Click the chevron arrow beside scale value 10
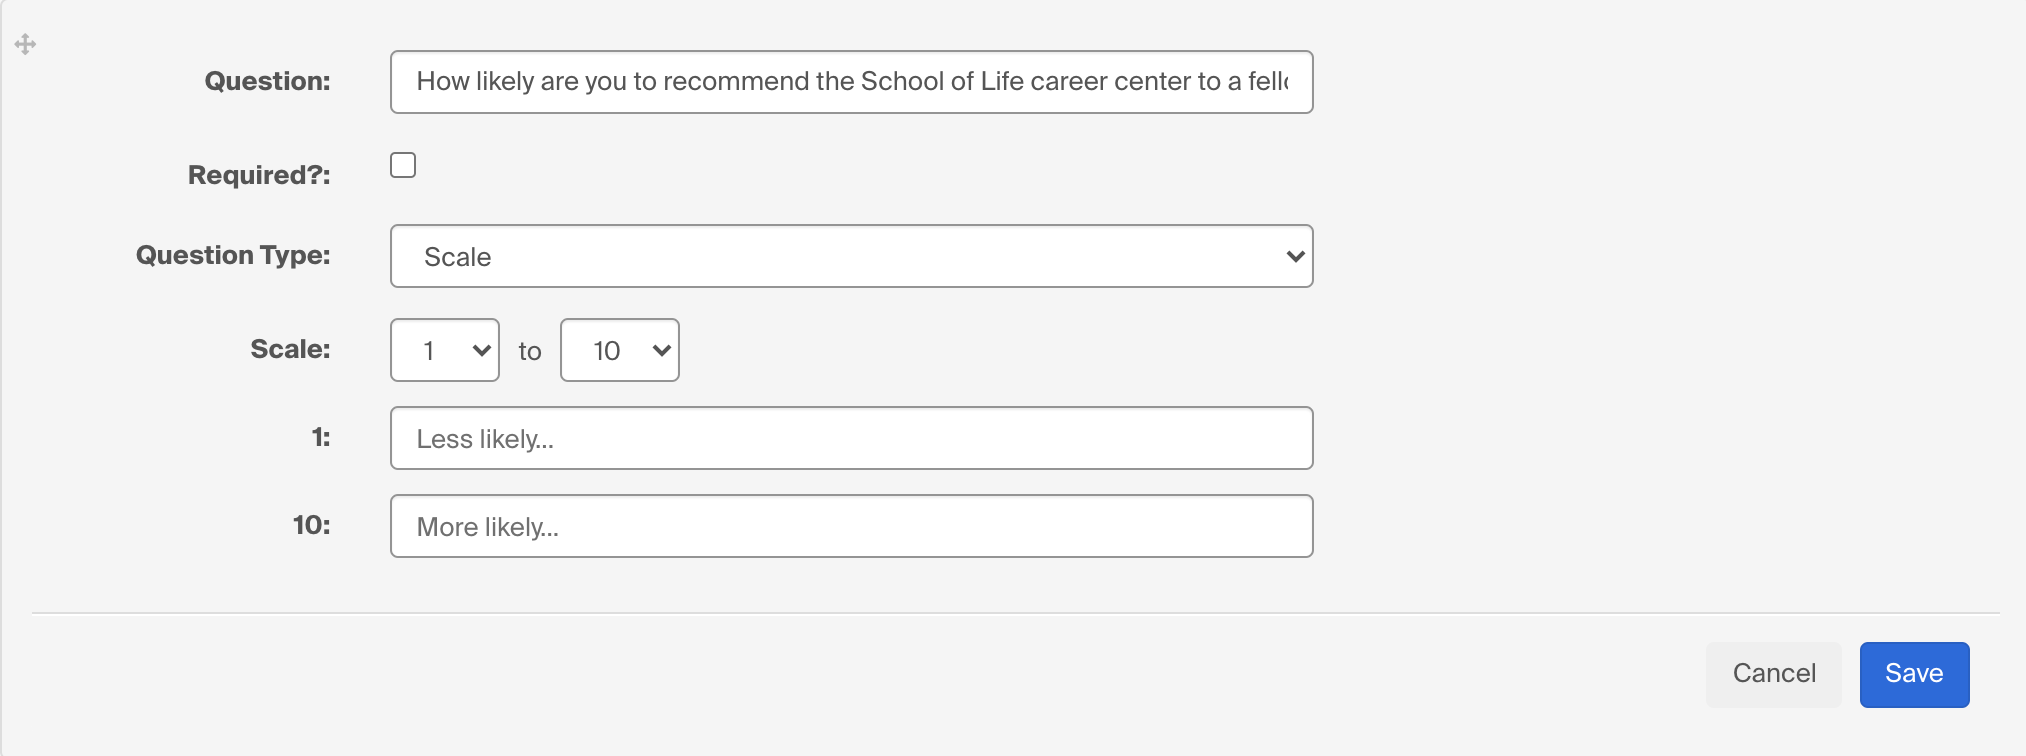The height and width of the screenshot is (756, 2026). (x=661, y=350)
